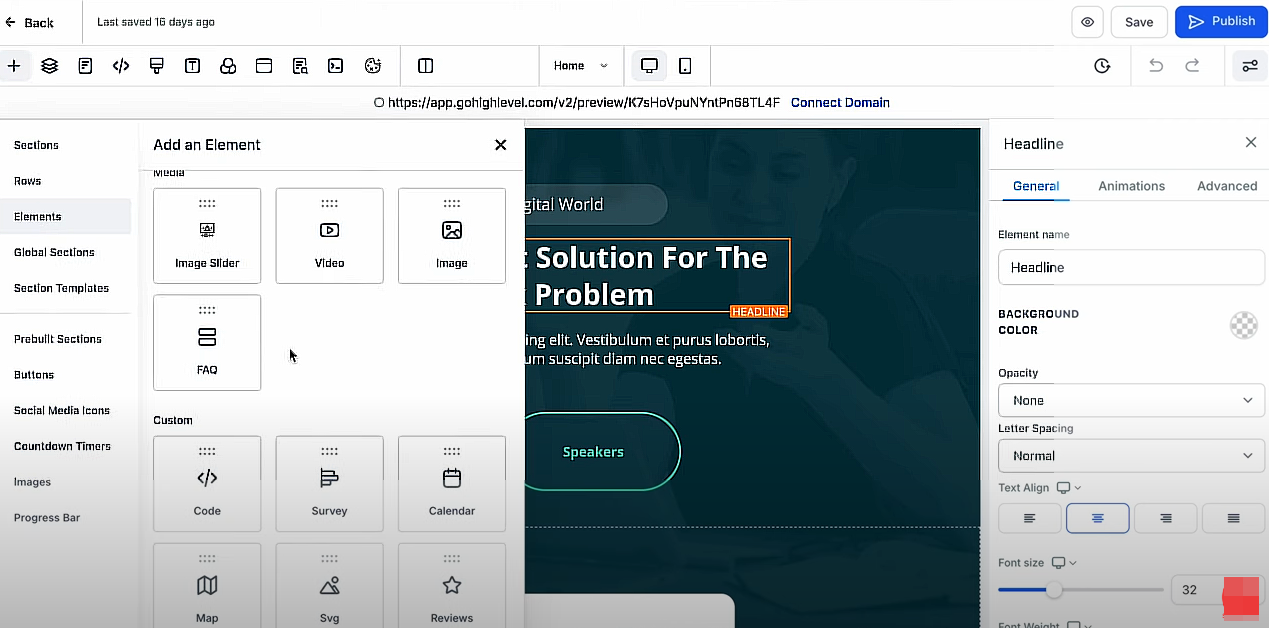Screen dimensions: 1269x628
Task: Open Countdown Timers in the sidebar
Action: (62, 446)
